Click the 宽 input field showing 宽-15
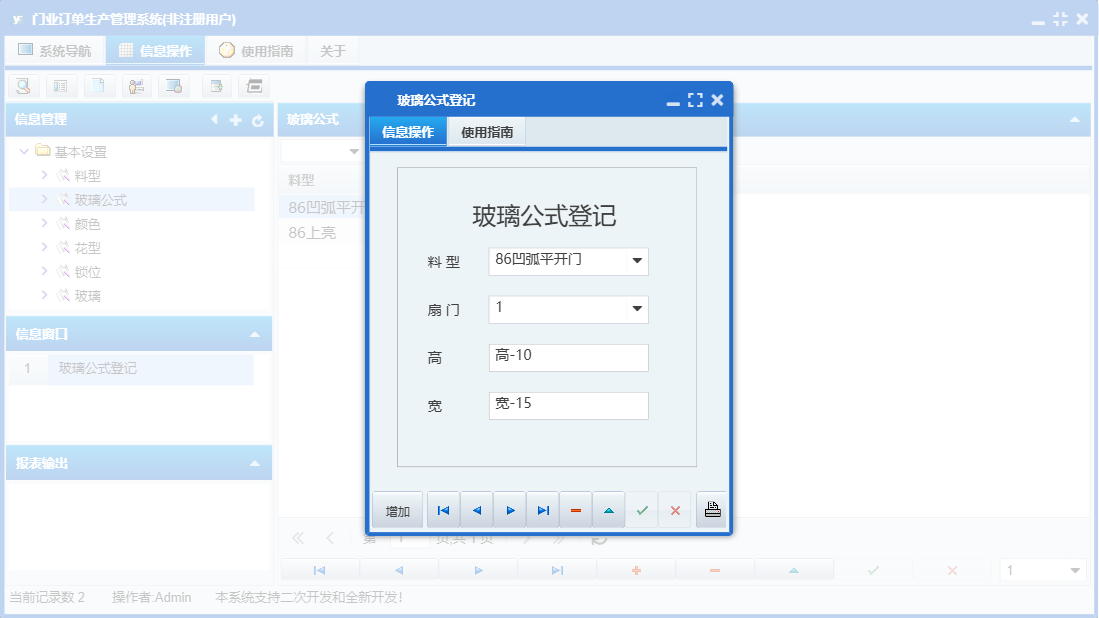 click(568, 405)
